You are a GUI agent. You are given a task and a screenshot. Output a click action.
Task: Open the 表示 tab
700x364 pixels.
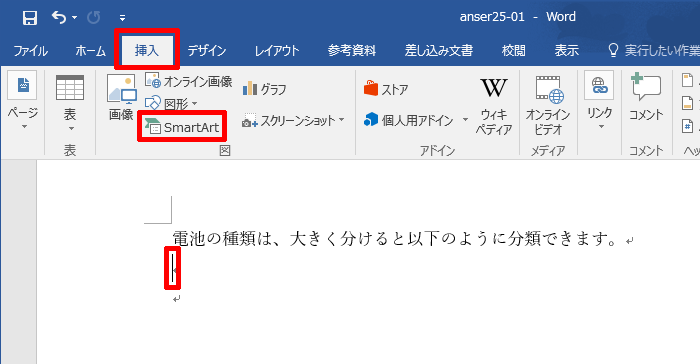coord(567,50)
